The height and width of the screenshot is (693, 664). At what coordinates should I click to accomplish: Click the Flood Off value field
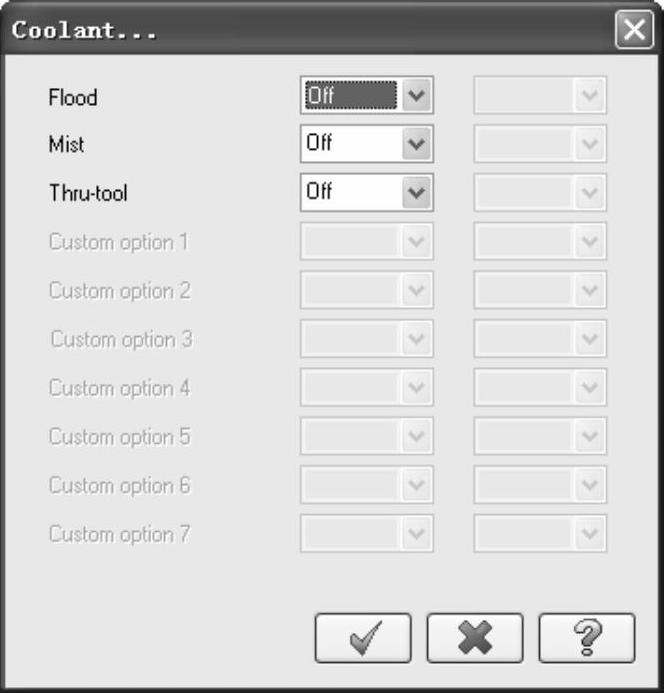[350, 96]
